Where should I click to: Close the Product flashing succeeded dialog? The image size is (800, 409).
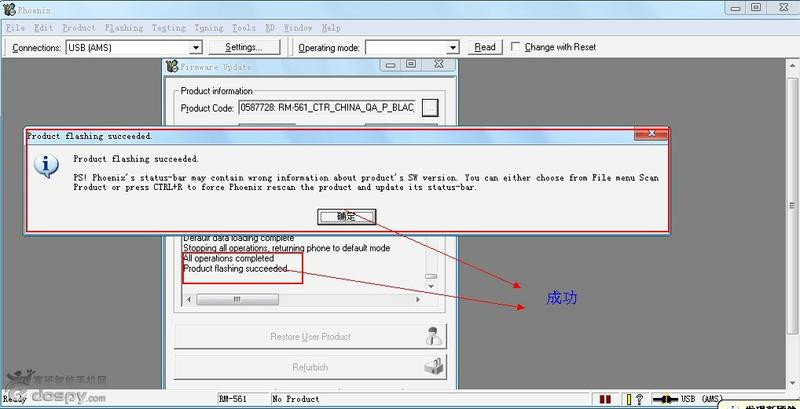(x=651, y=134)
